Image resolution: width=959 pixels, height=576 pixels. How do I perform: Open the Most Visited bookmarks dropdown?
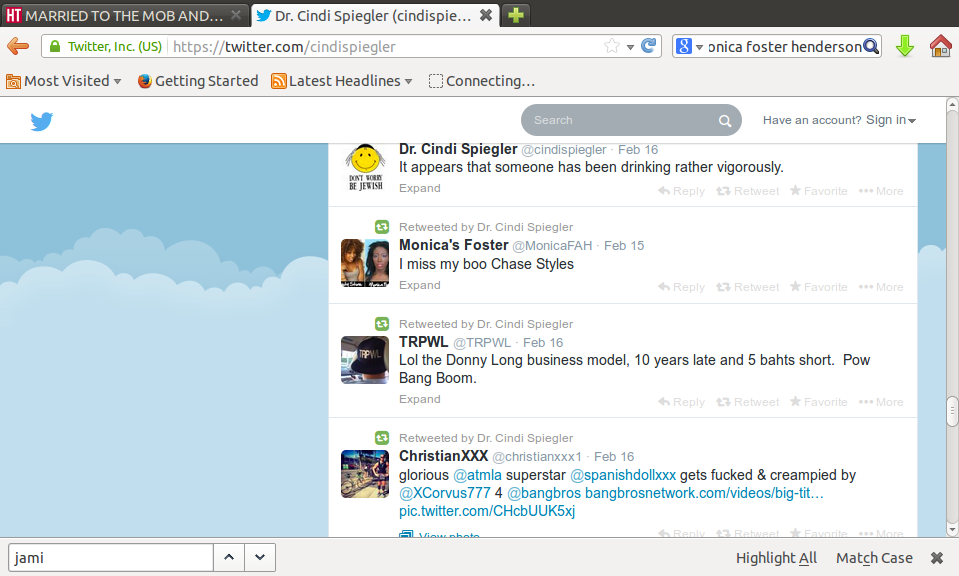(64, 81)
